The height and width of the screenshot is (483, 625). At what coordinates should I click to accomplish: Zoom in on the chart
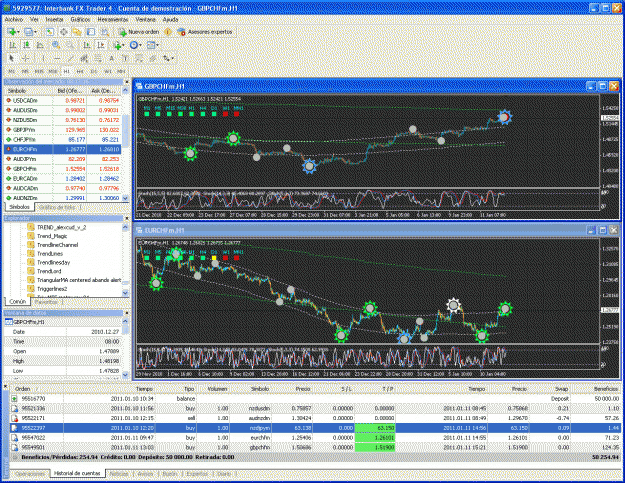point(56,45)
